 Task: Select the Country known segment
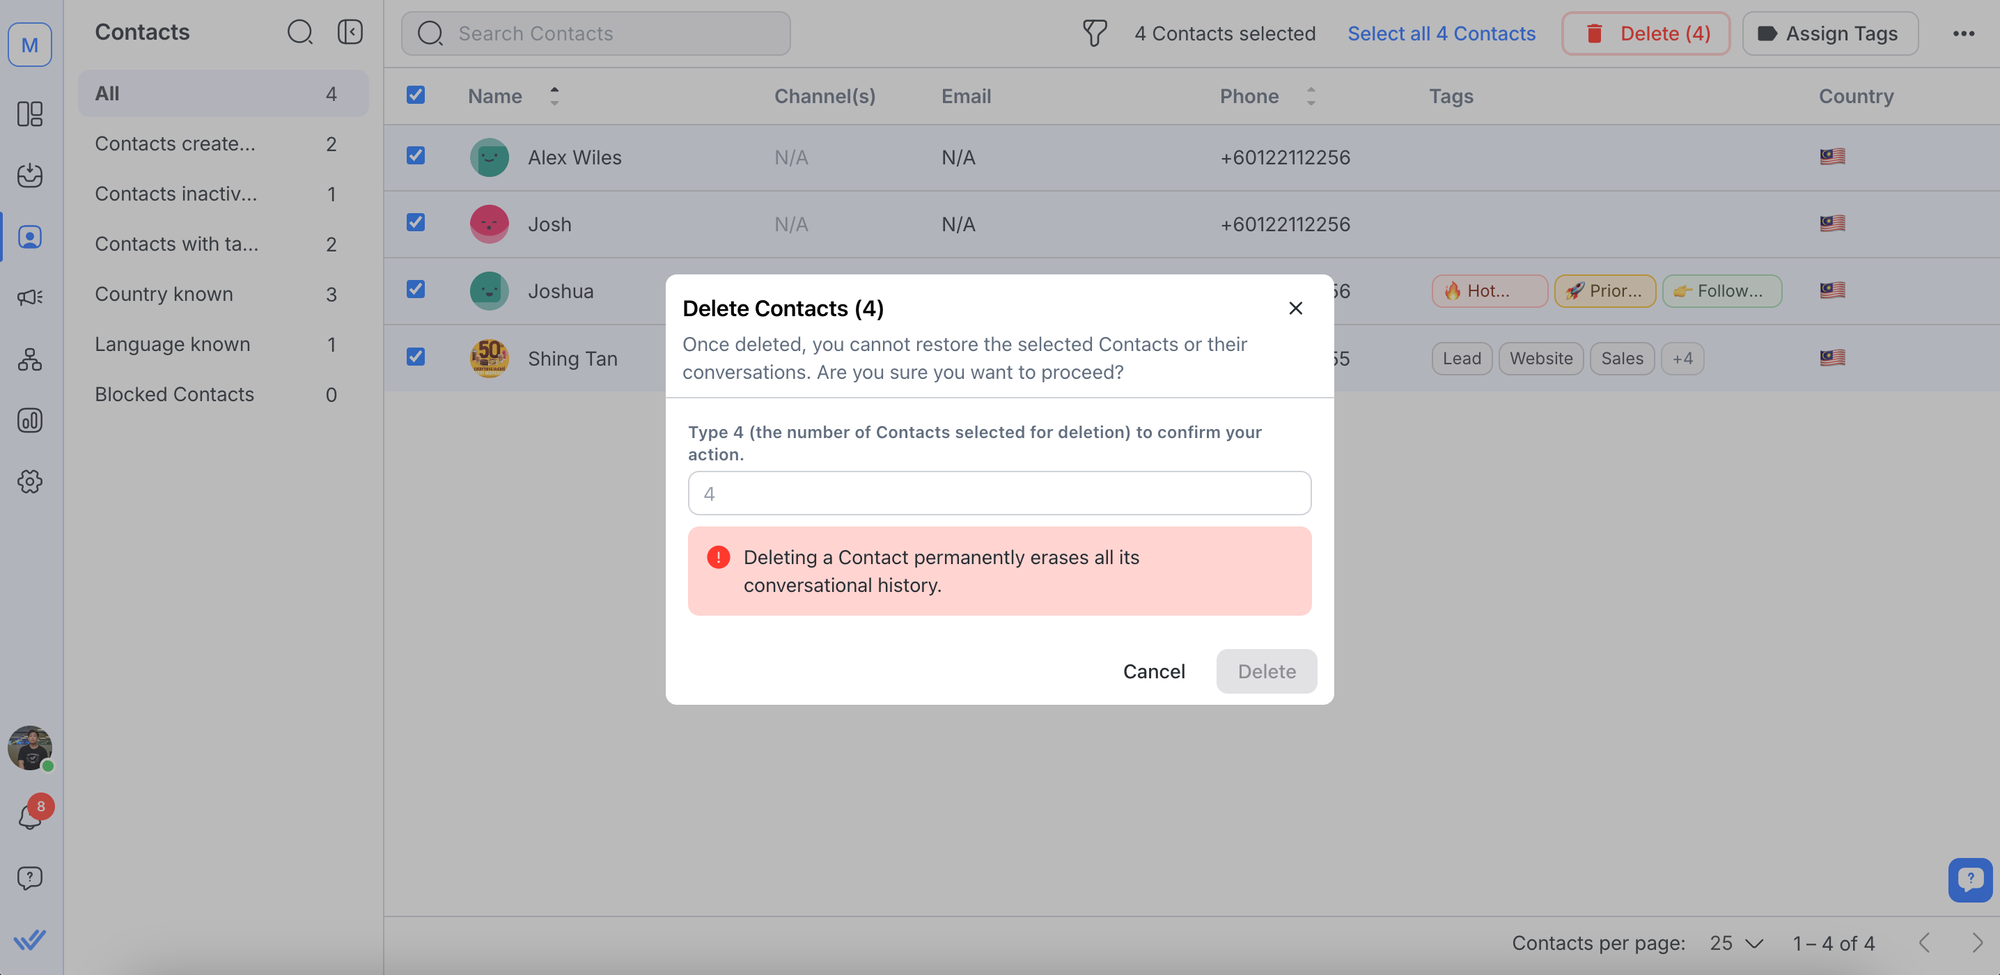click(164, 294)
